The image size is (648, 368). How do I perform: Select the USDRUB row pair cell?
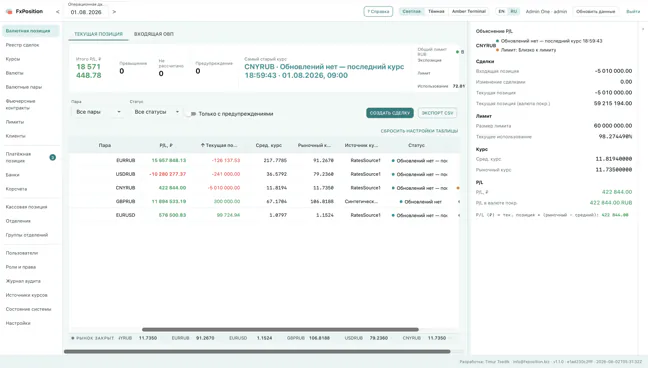(125, 174)
